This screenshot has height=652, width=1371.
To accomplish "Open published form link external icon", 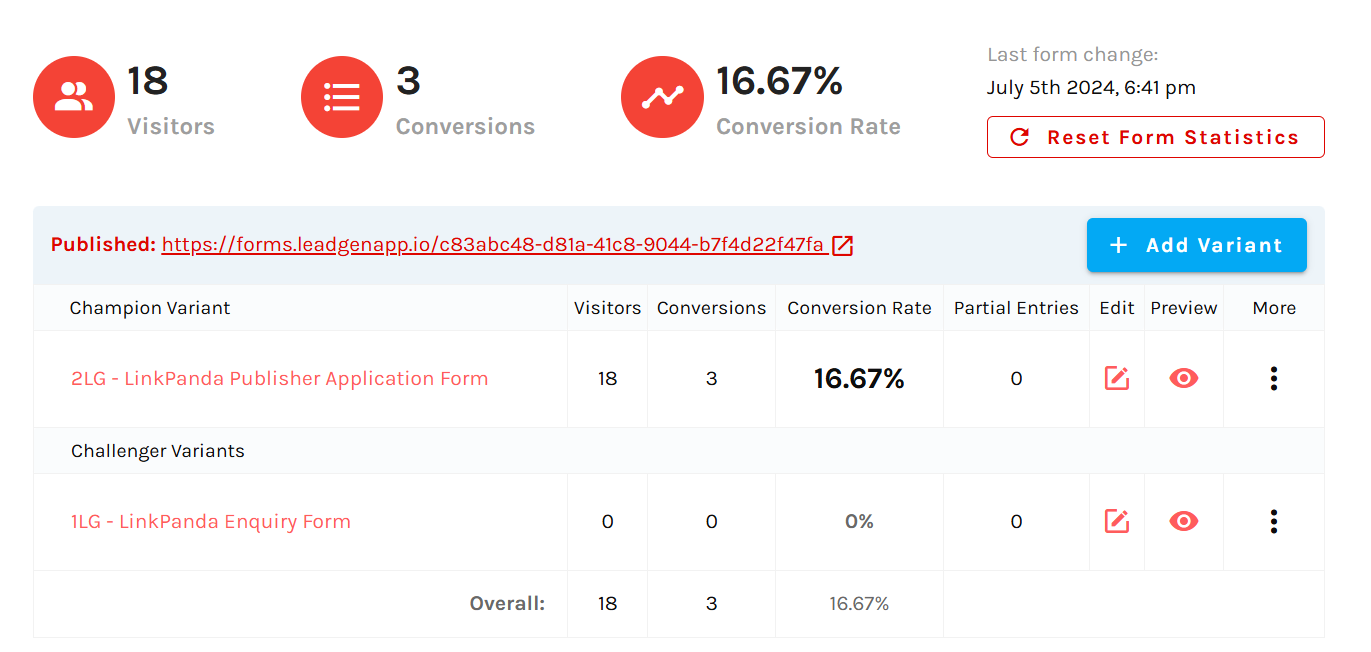I will [842, 246].
